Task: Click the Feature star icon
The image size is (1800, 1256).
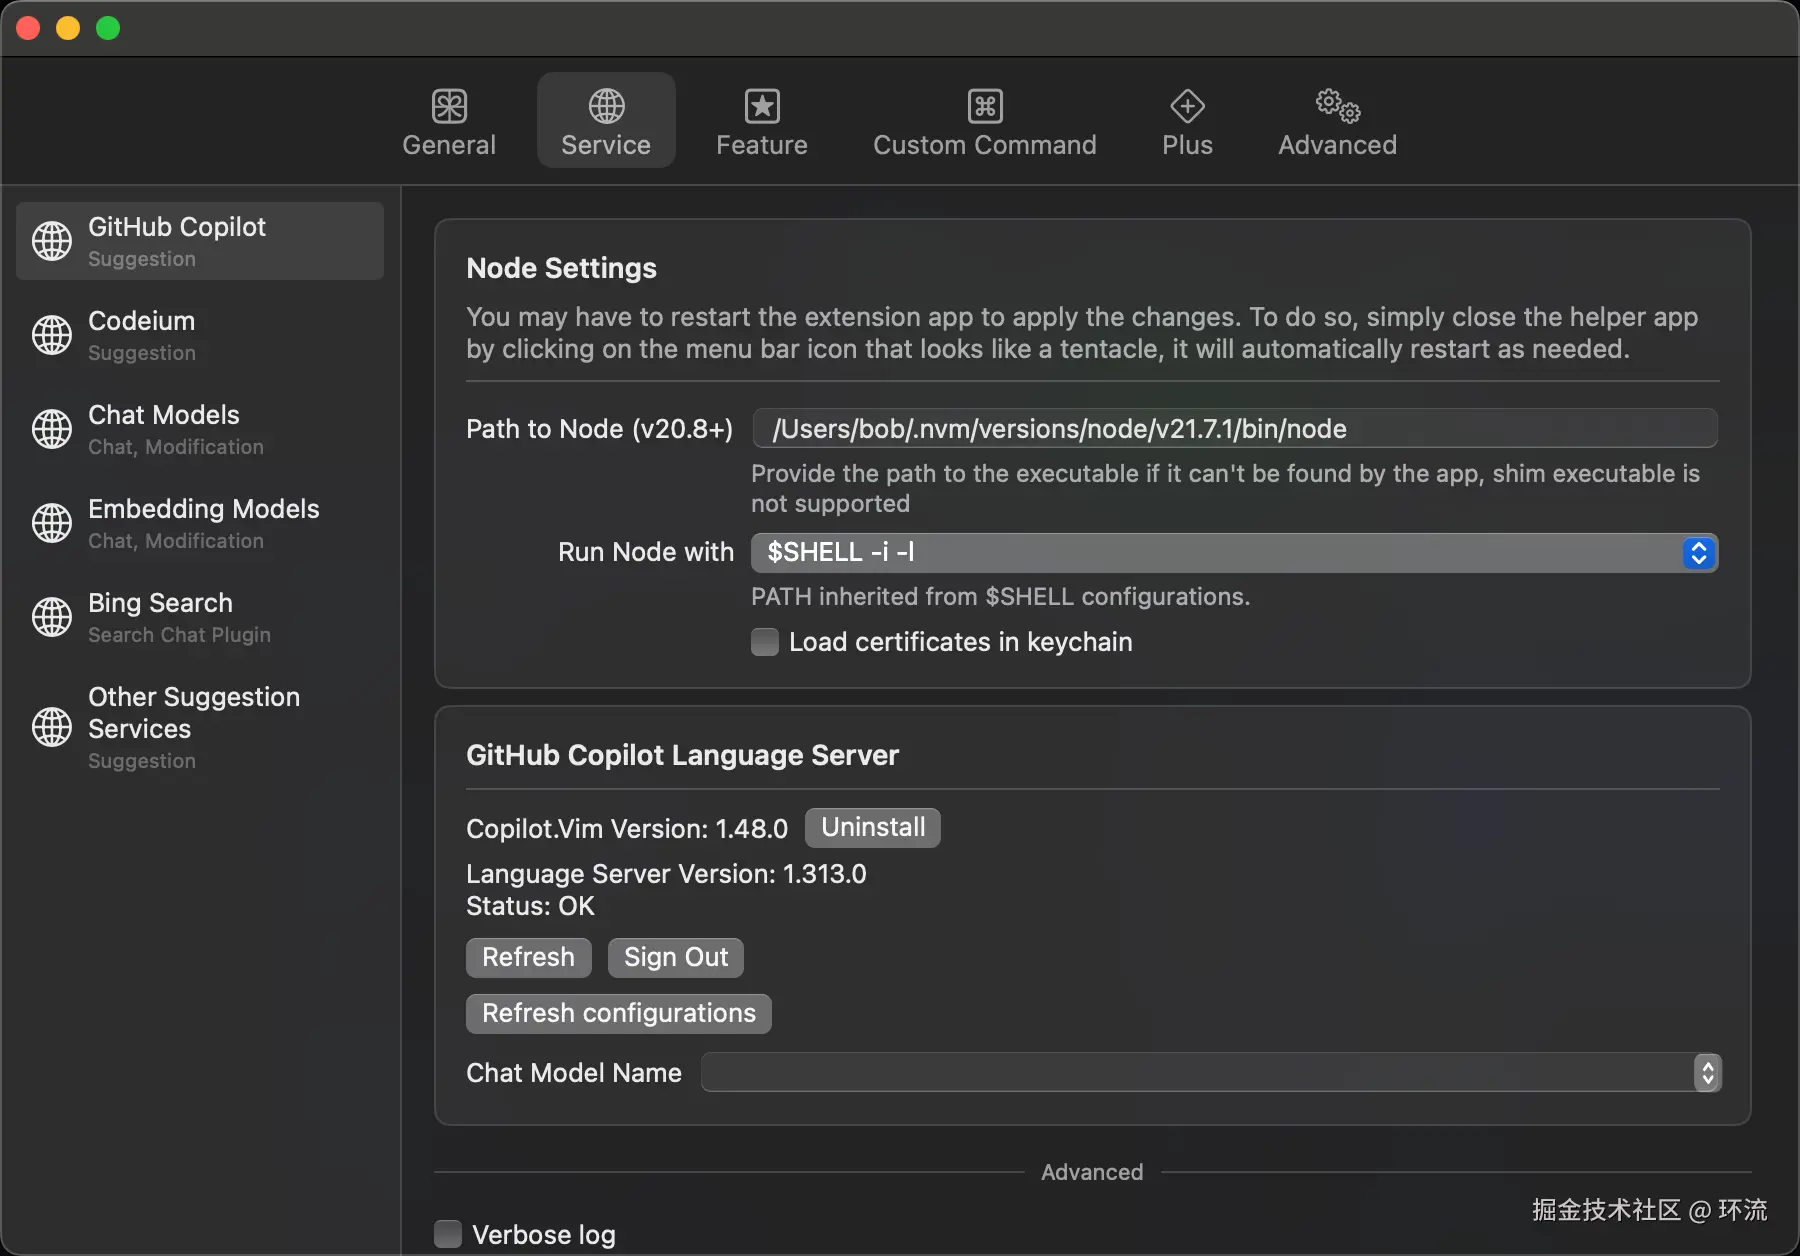Action: coord(762,106)
